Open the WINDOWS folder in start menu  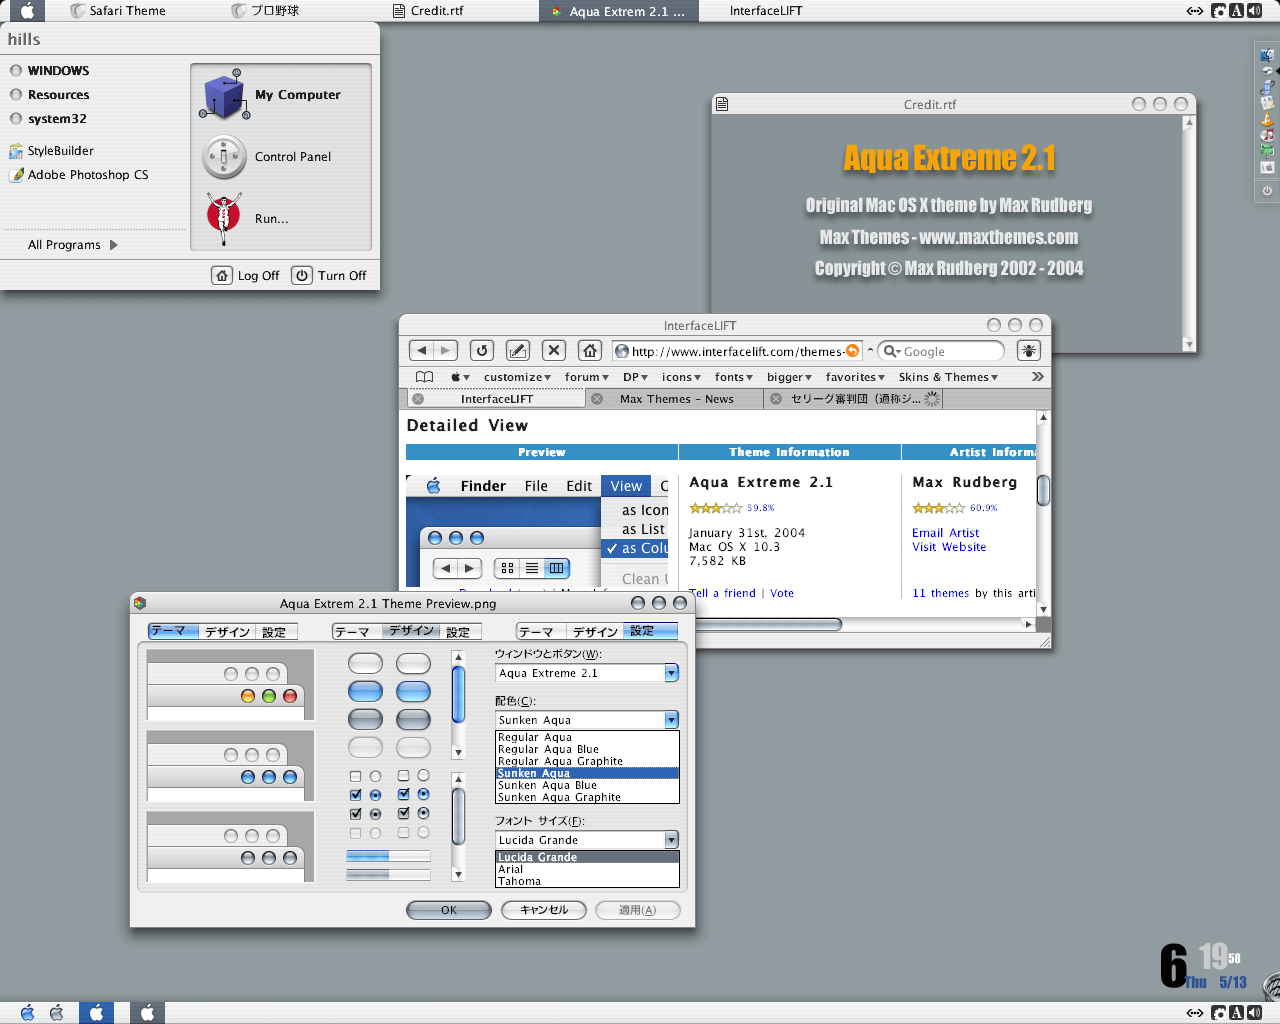pyautogui.click(x=50, y=71)
